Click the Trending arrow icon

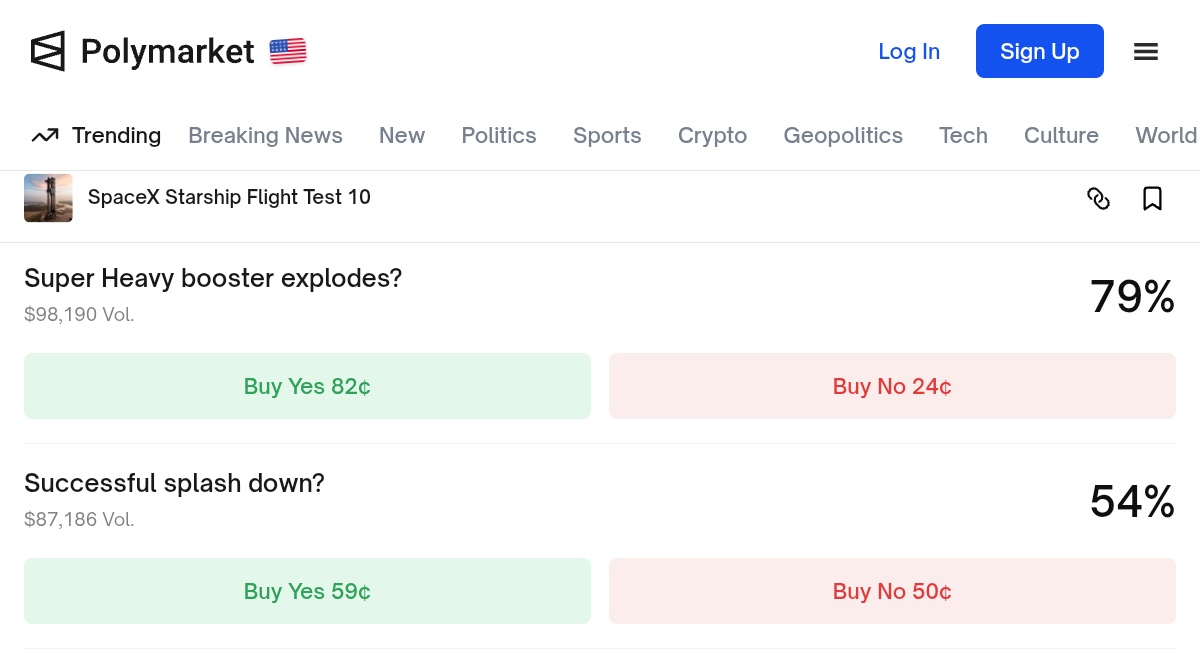click(x=44, y=135)
